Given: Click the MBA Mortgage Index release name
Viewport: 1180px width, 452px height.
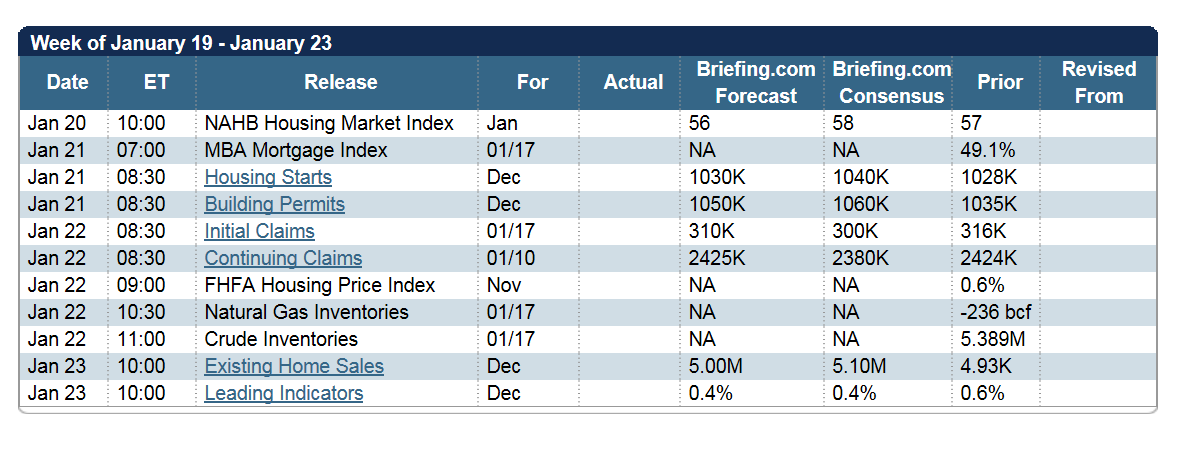Looking at the screenshot, I should click(296, 151).
